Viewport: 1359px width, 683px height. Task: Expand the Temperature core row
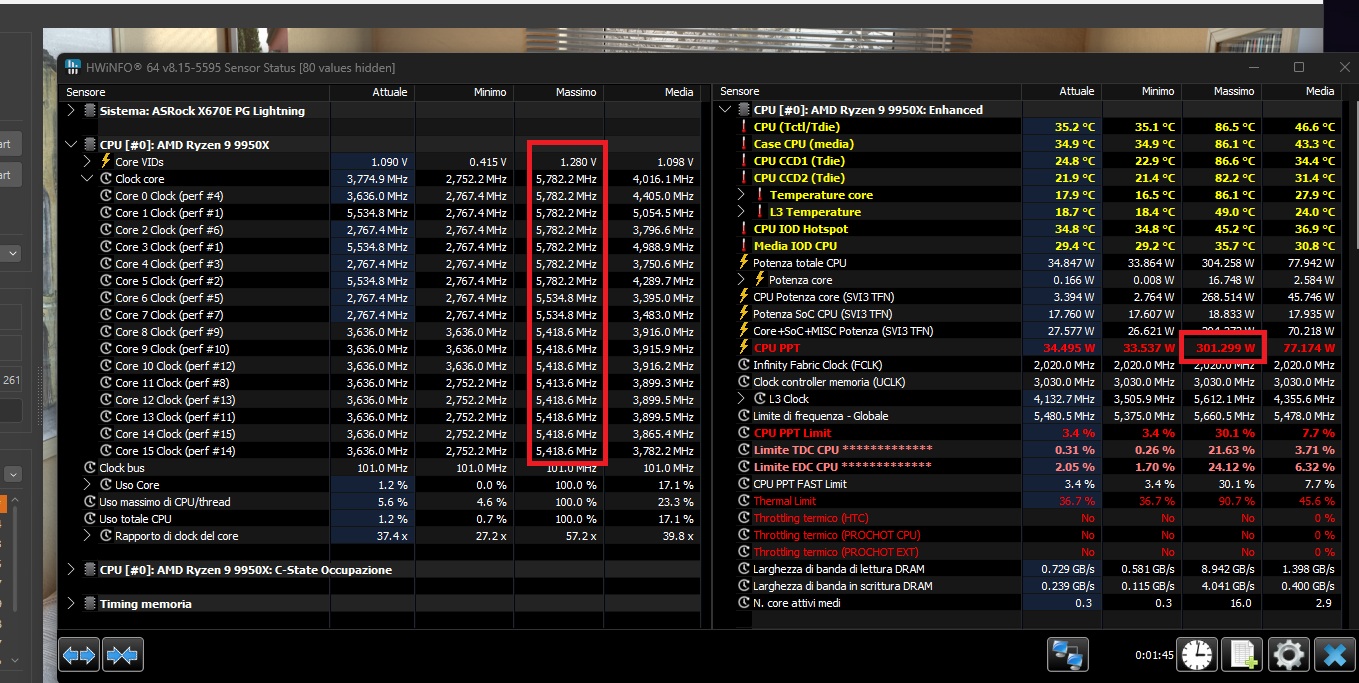[741, 195]
